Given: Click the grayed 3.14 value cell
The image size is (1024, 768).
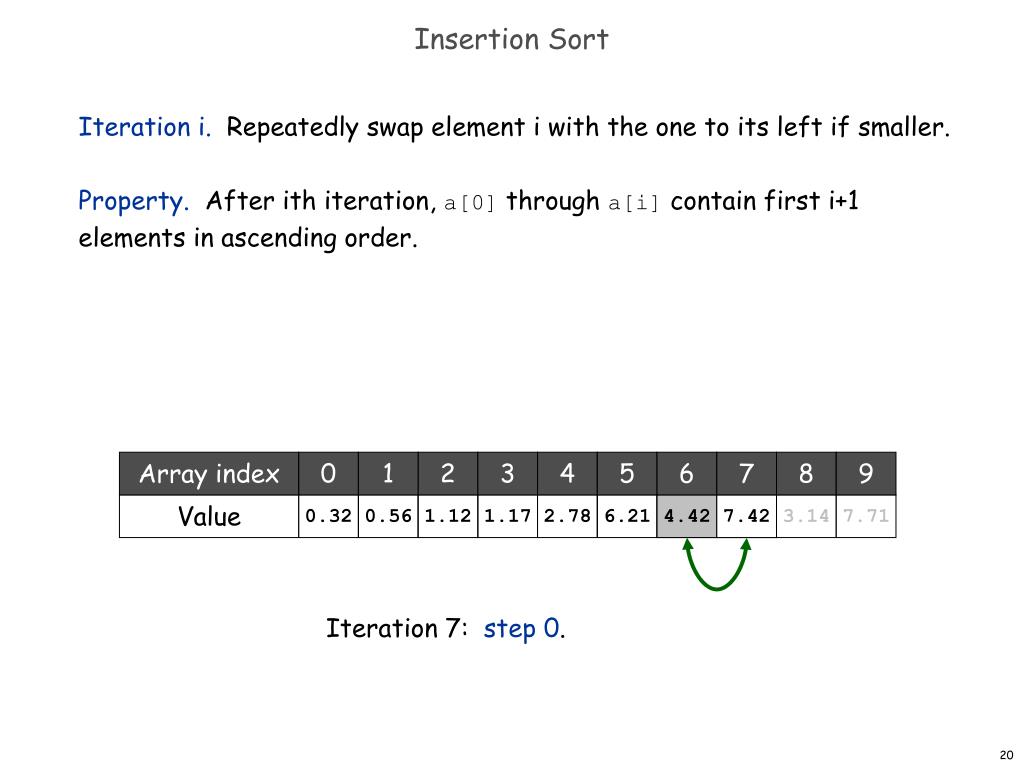Looking at the screenshot, I should coord(806,517).
